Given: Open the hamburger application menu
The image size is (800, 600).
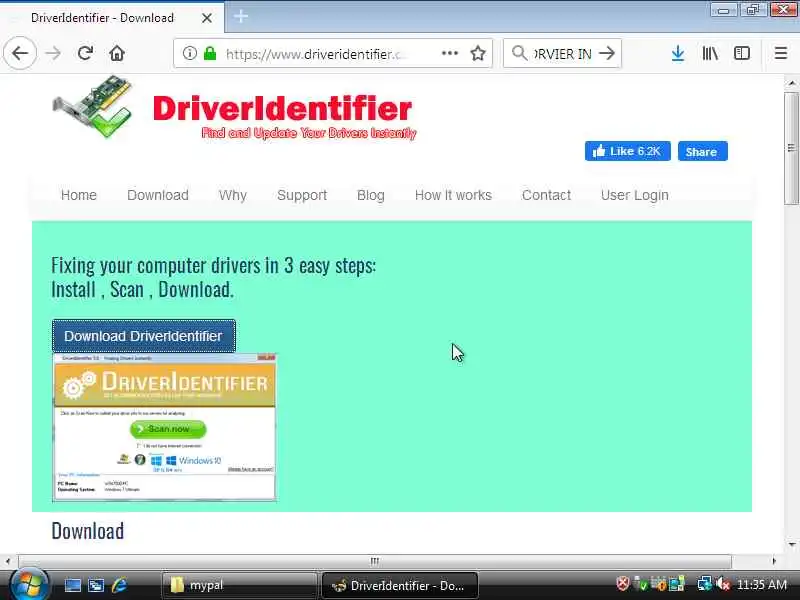Looking at the screenshot, I should (x=781, y=53).
